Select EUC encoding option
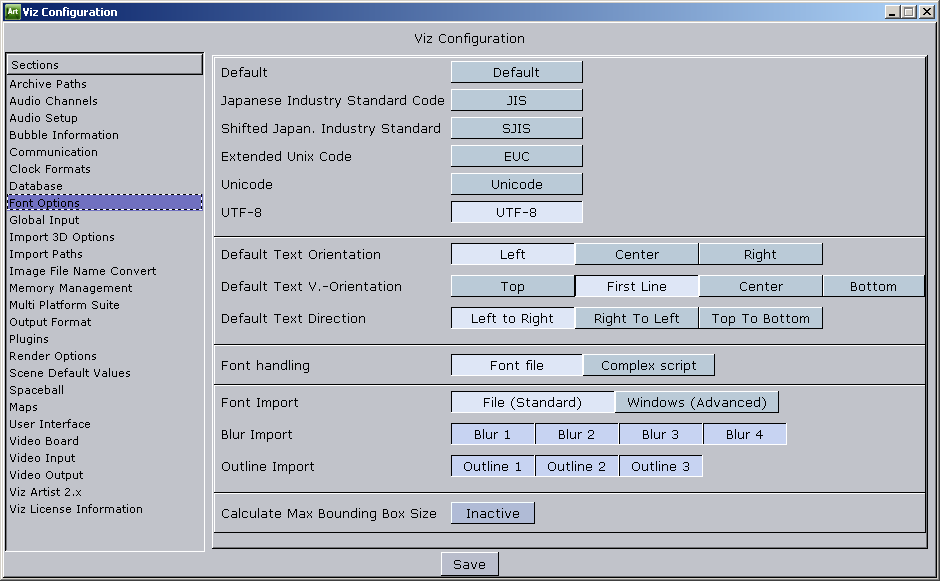The width and height of the screenshot is (940, 581). [516, 156]
